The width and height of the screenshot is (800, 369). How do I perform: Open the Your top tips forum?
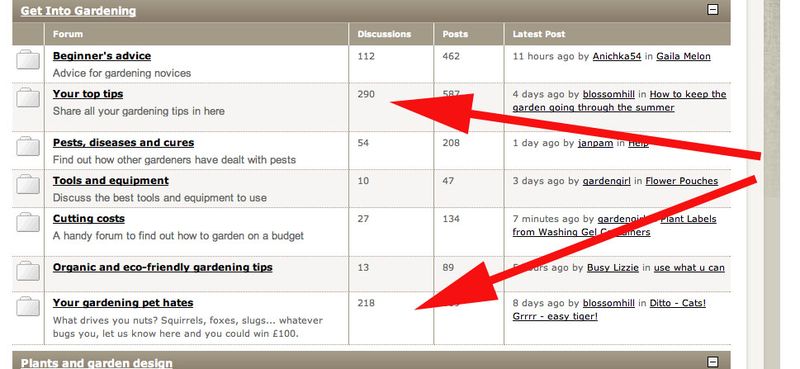88,94
